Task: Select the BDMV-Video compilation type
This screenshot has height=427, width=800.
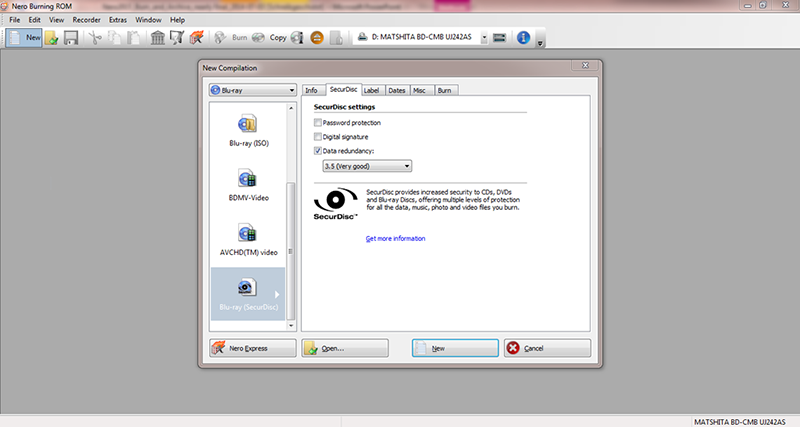Action: point(248,185)
